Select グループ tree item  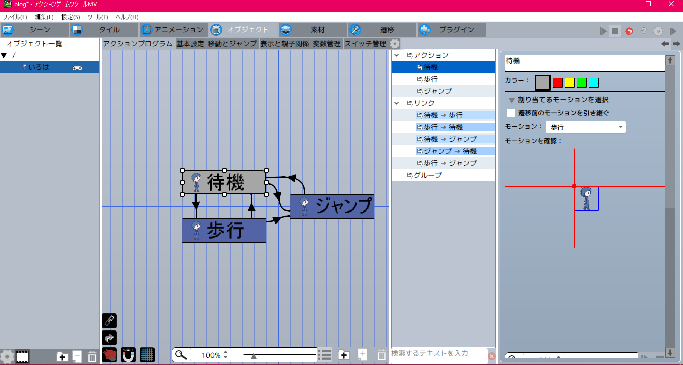(443, 175)
